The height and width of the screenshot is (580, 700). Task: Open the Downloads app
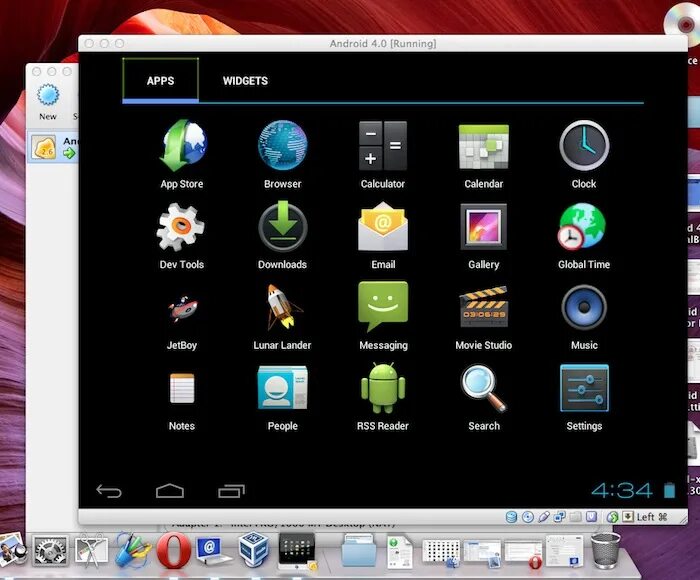(x=283, y=235)
